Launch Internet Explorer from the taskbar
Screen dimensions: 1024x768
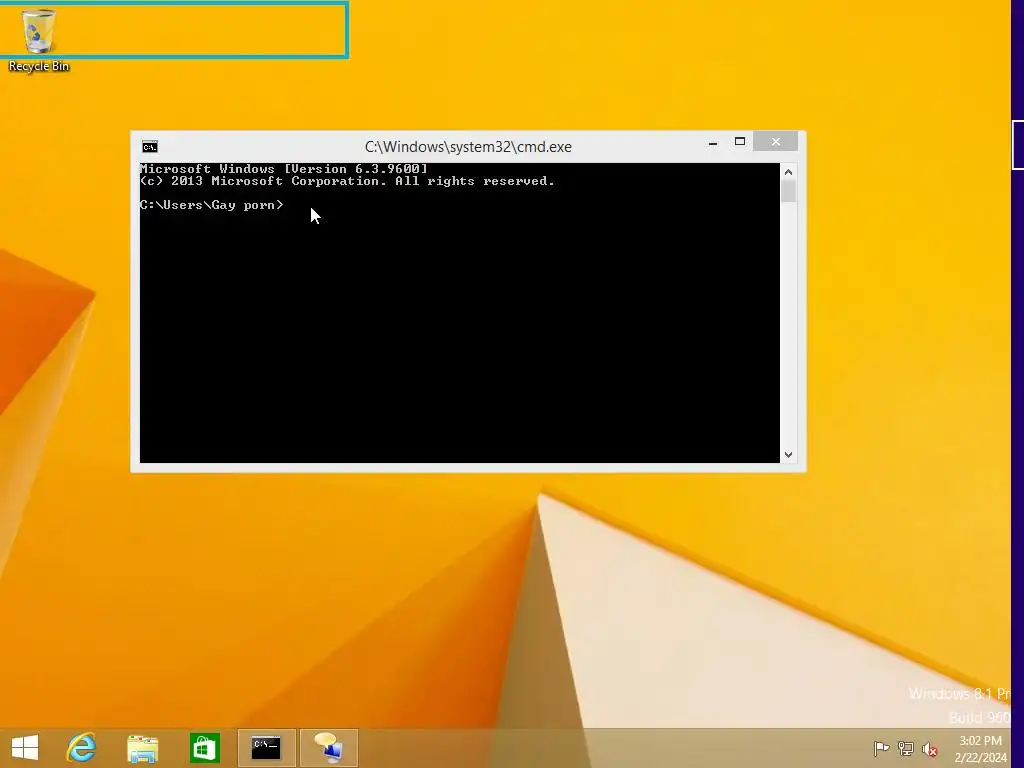[x=81, y=748]
